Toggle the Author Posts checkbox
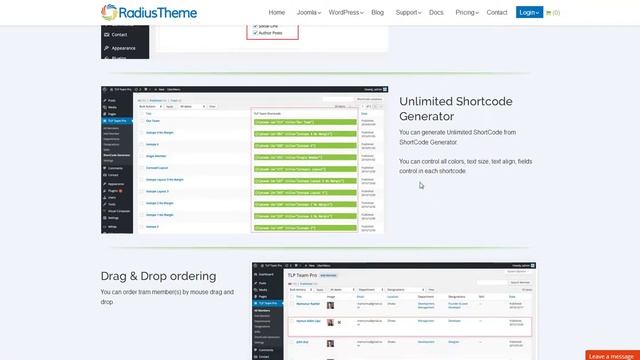 pos(255,33)
